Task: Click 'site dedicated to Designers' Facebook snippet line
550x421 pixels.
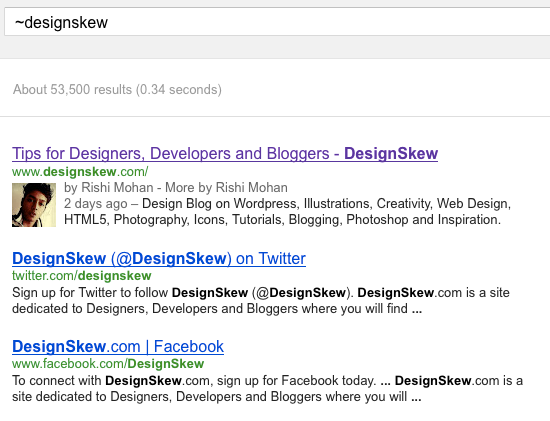Action: (216, 397)
